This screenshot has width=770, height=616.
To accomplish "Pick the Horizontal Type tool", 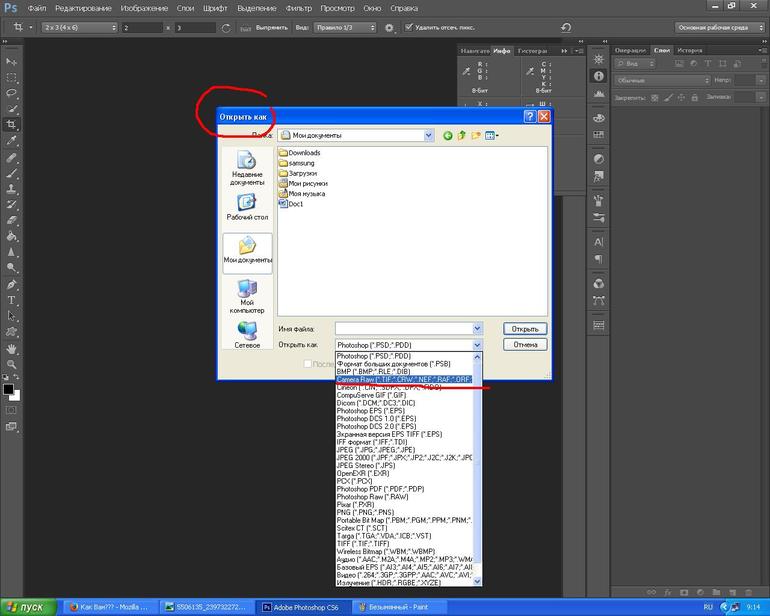I will [x=12, y=300].
